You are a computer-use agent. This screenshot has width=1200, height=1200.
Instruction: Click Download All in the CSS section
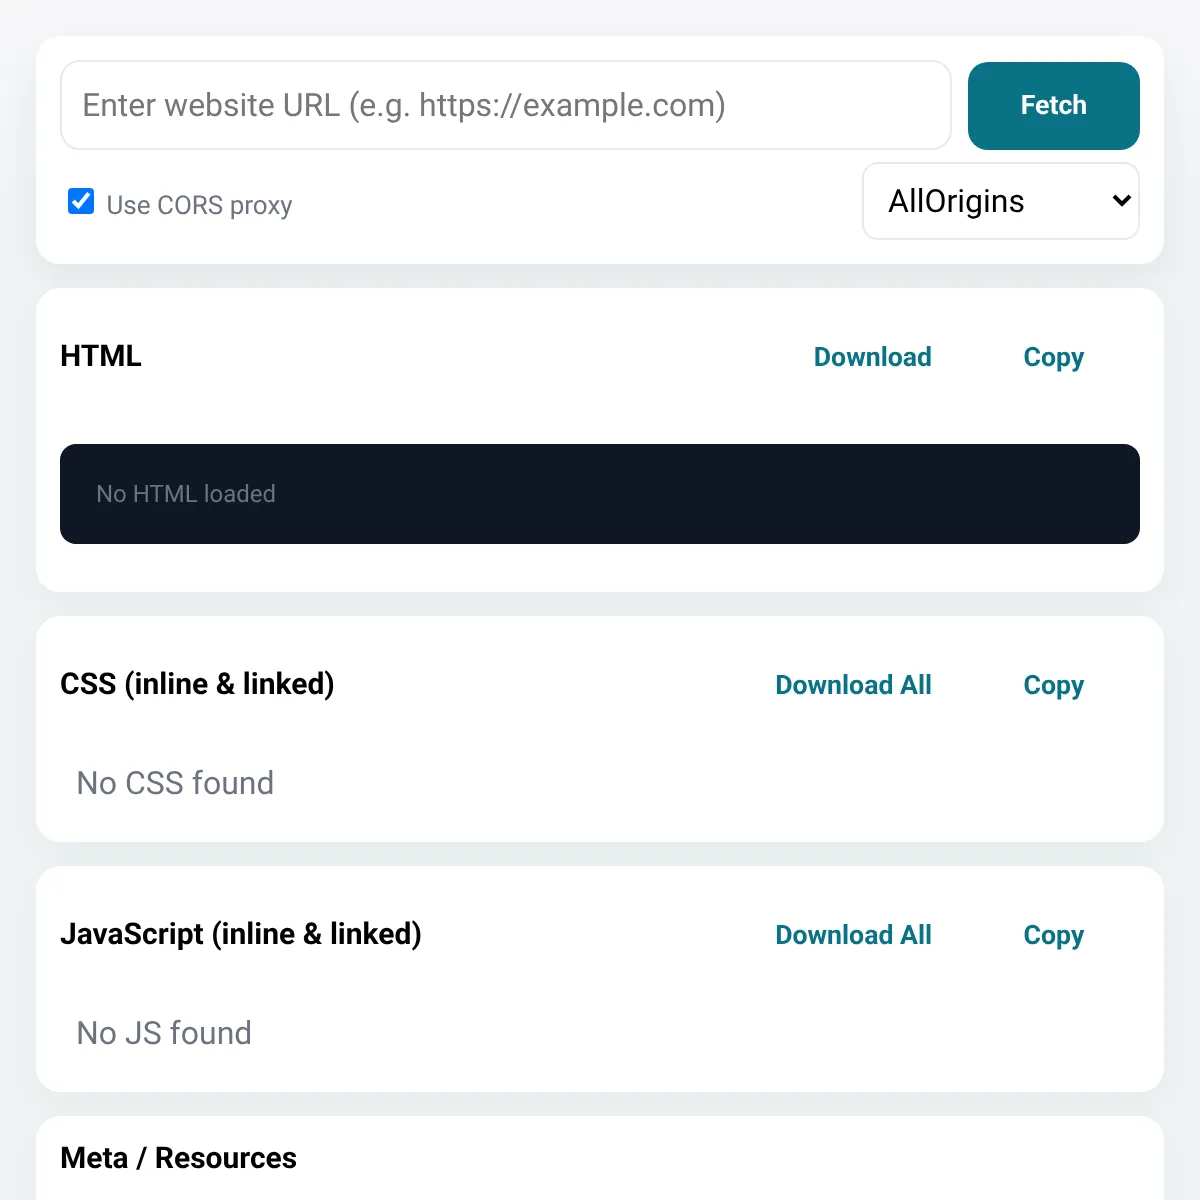853,685
